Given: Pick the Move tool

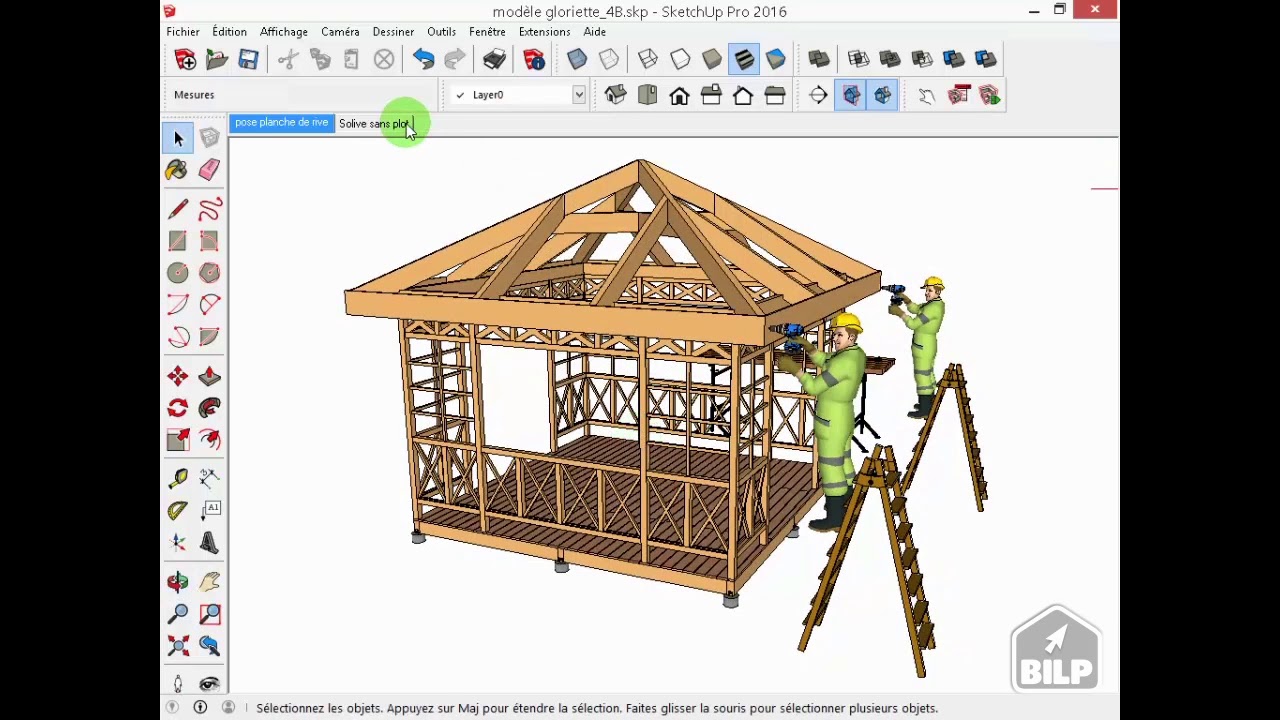Looking at the screenshot, I should (x=177, y=376).
